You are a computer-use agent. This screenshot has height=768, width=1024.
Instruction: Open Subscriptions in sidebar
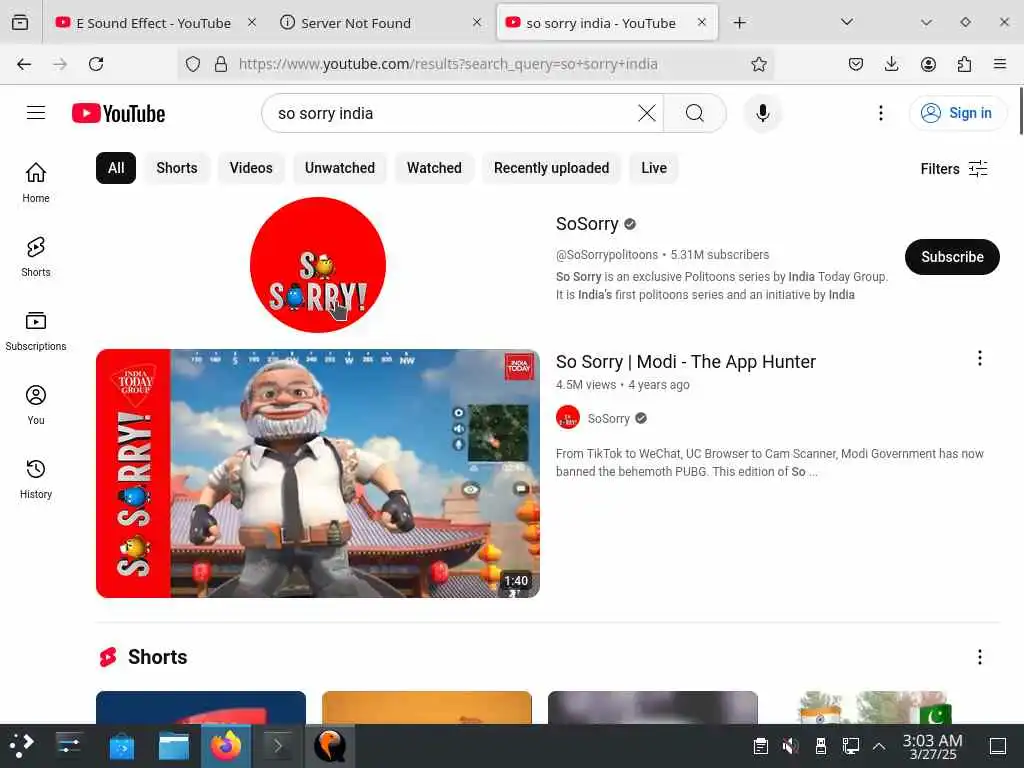coord(36,331)
